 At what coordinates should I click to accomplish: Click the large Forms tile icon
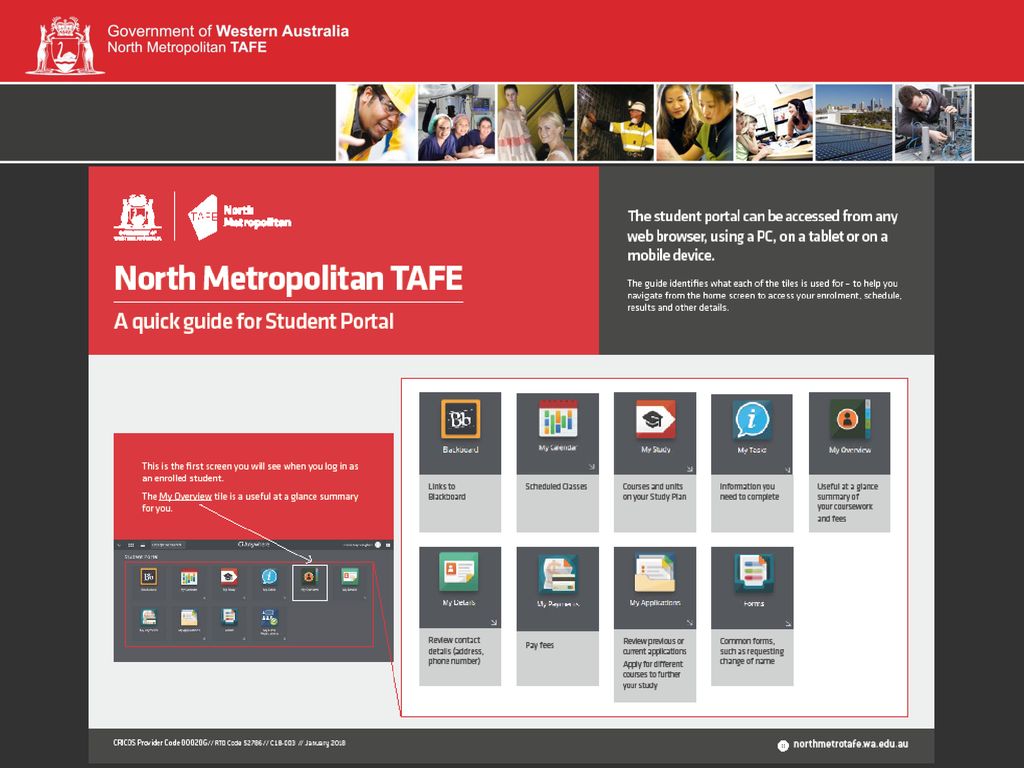click(753, 573)
